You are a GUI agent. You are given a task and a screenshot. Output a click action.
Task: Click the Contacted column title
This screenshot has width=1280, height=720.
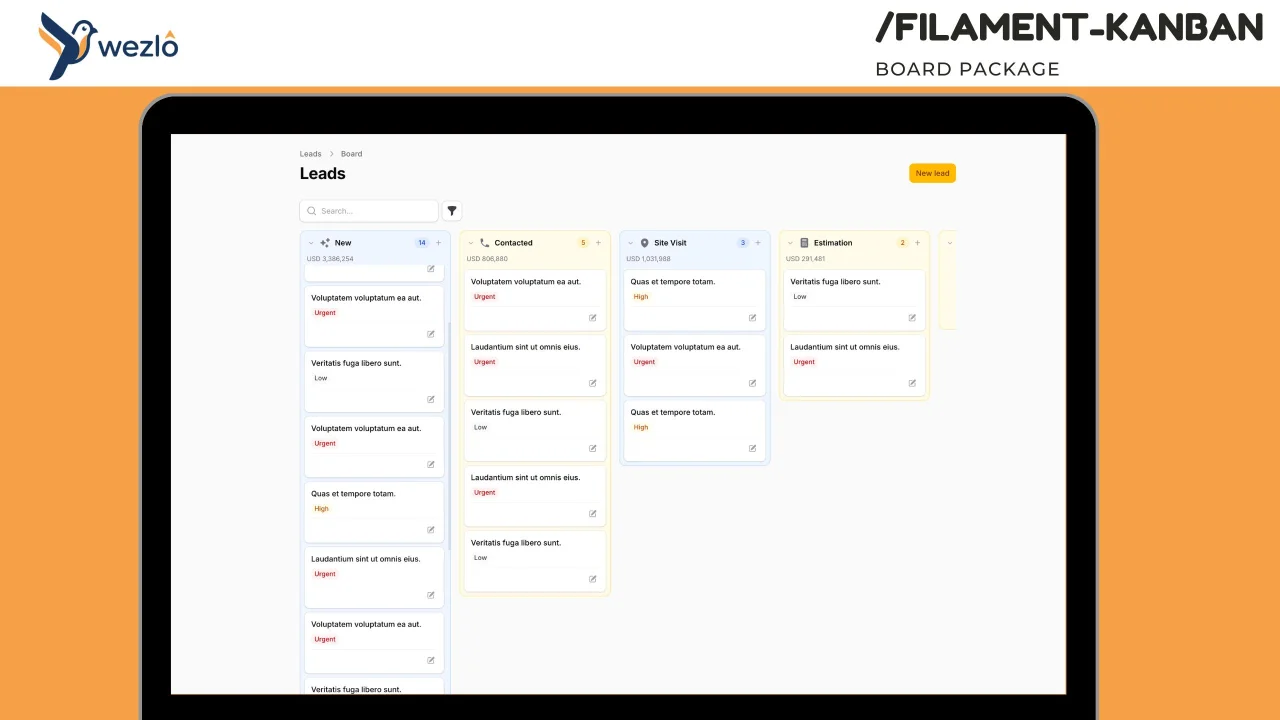tap(513, 243)
